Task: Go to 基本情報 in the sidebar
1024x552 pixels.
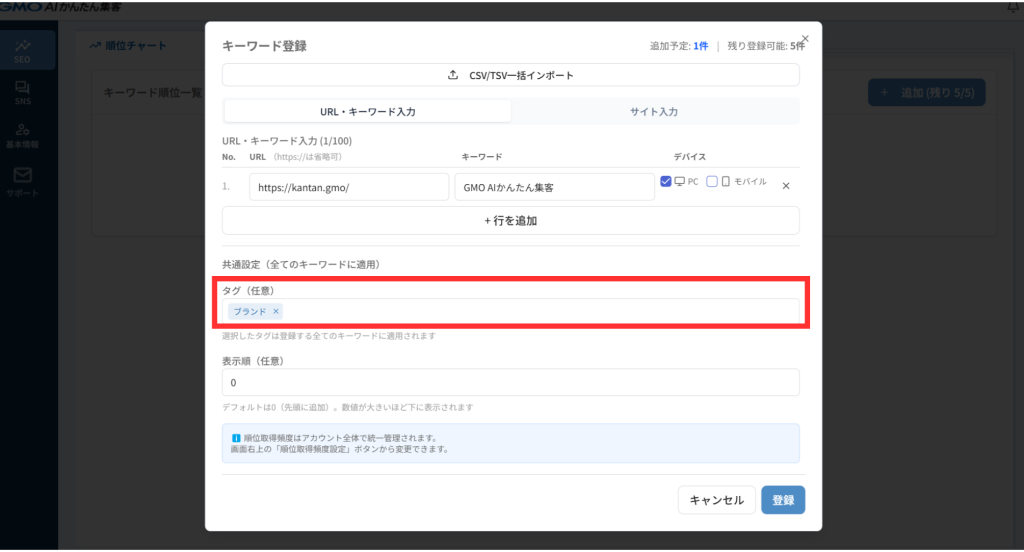Action: [22, 135]
